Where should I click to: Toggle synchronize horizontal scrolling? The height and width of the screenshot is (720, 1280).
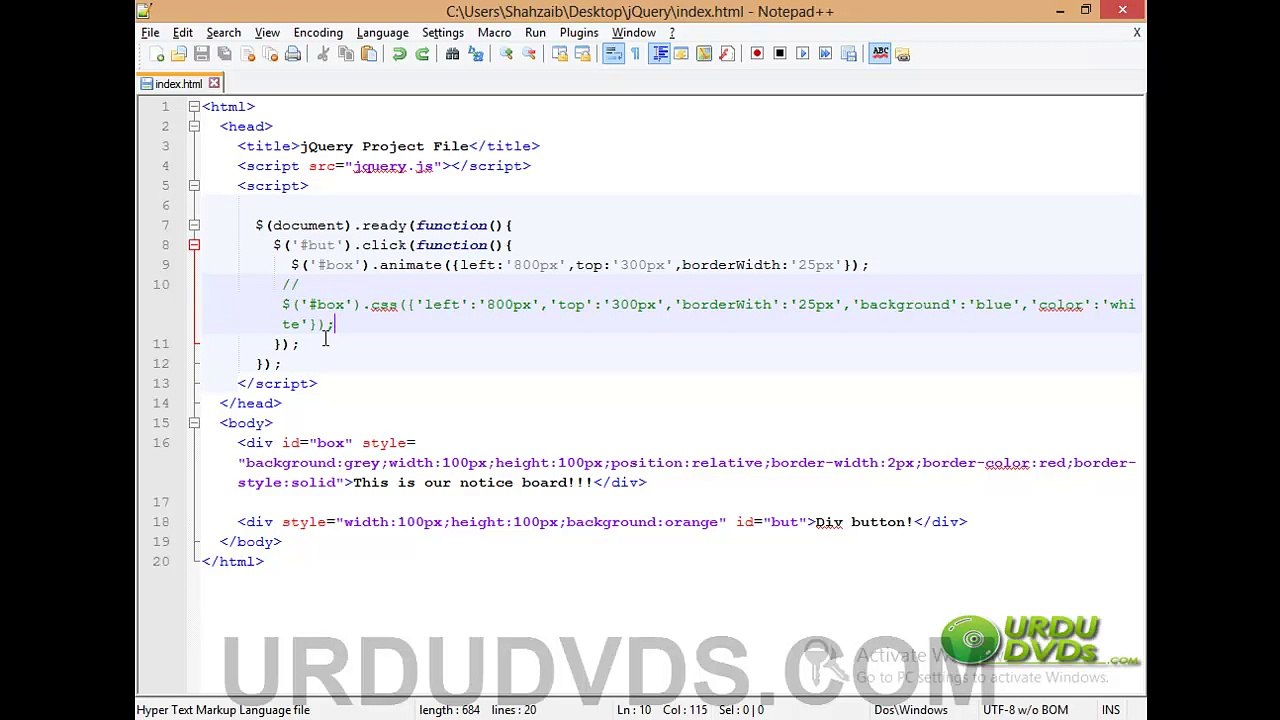(x=582, y=54)
